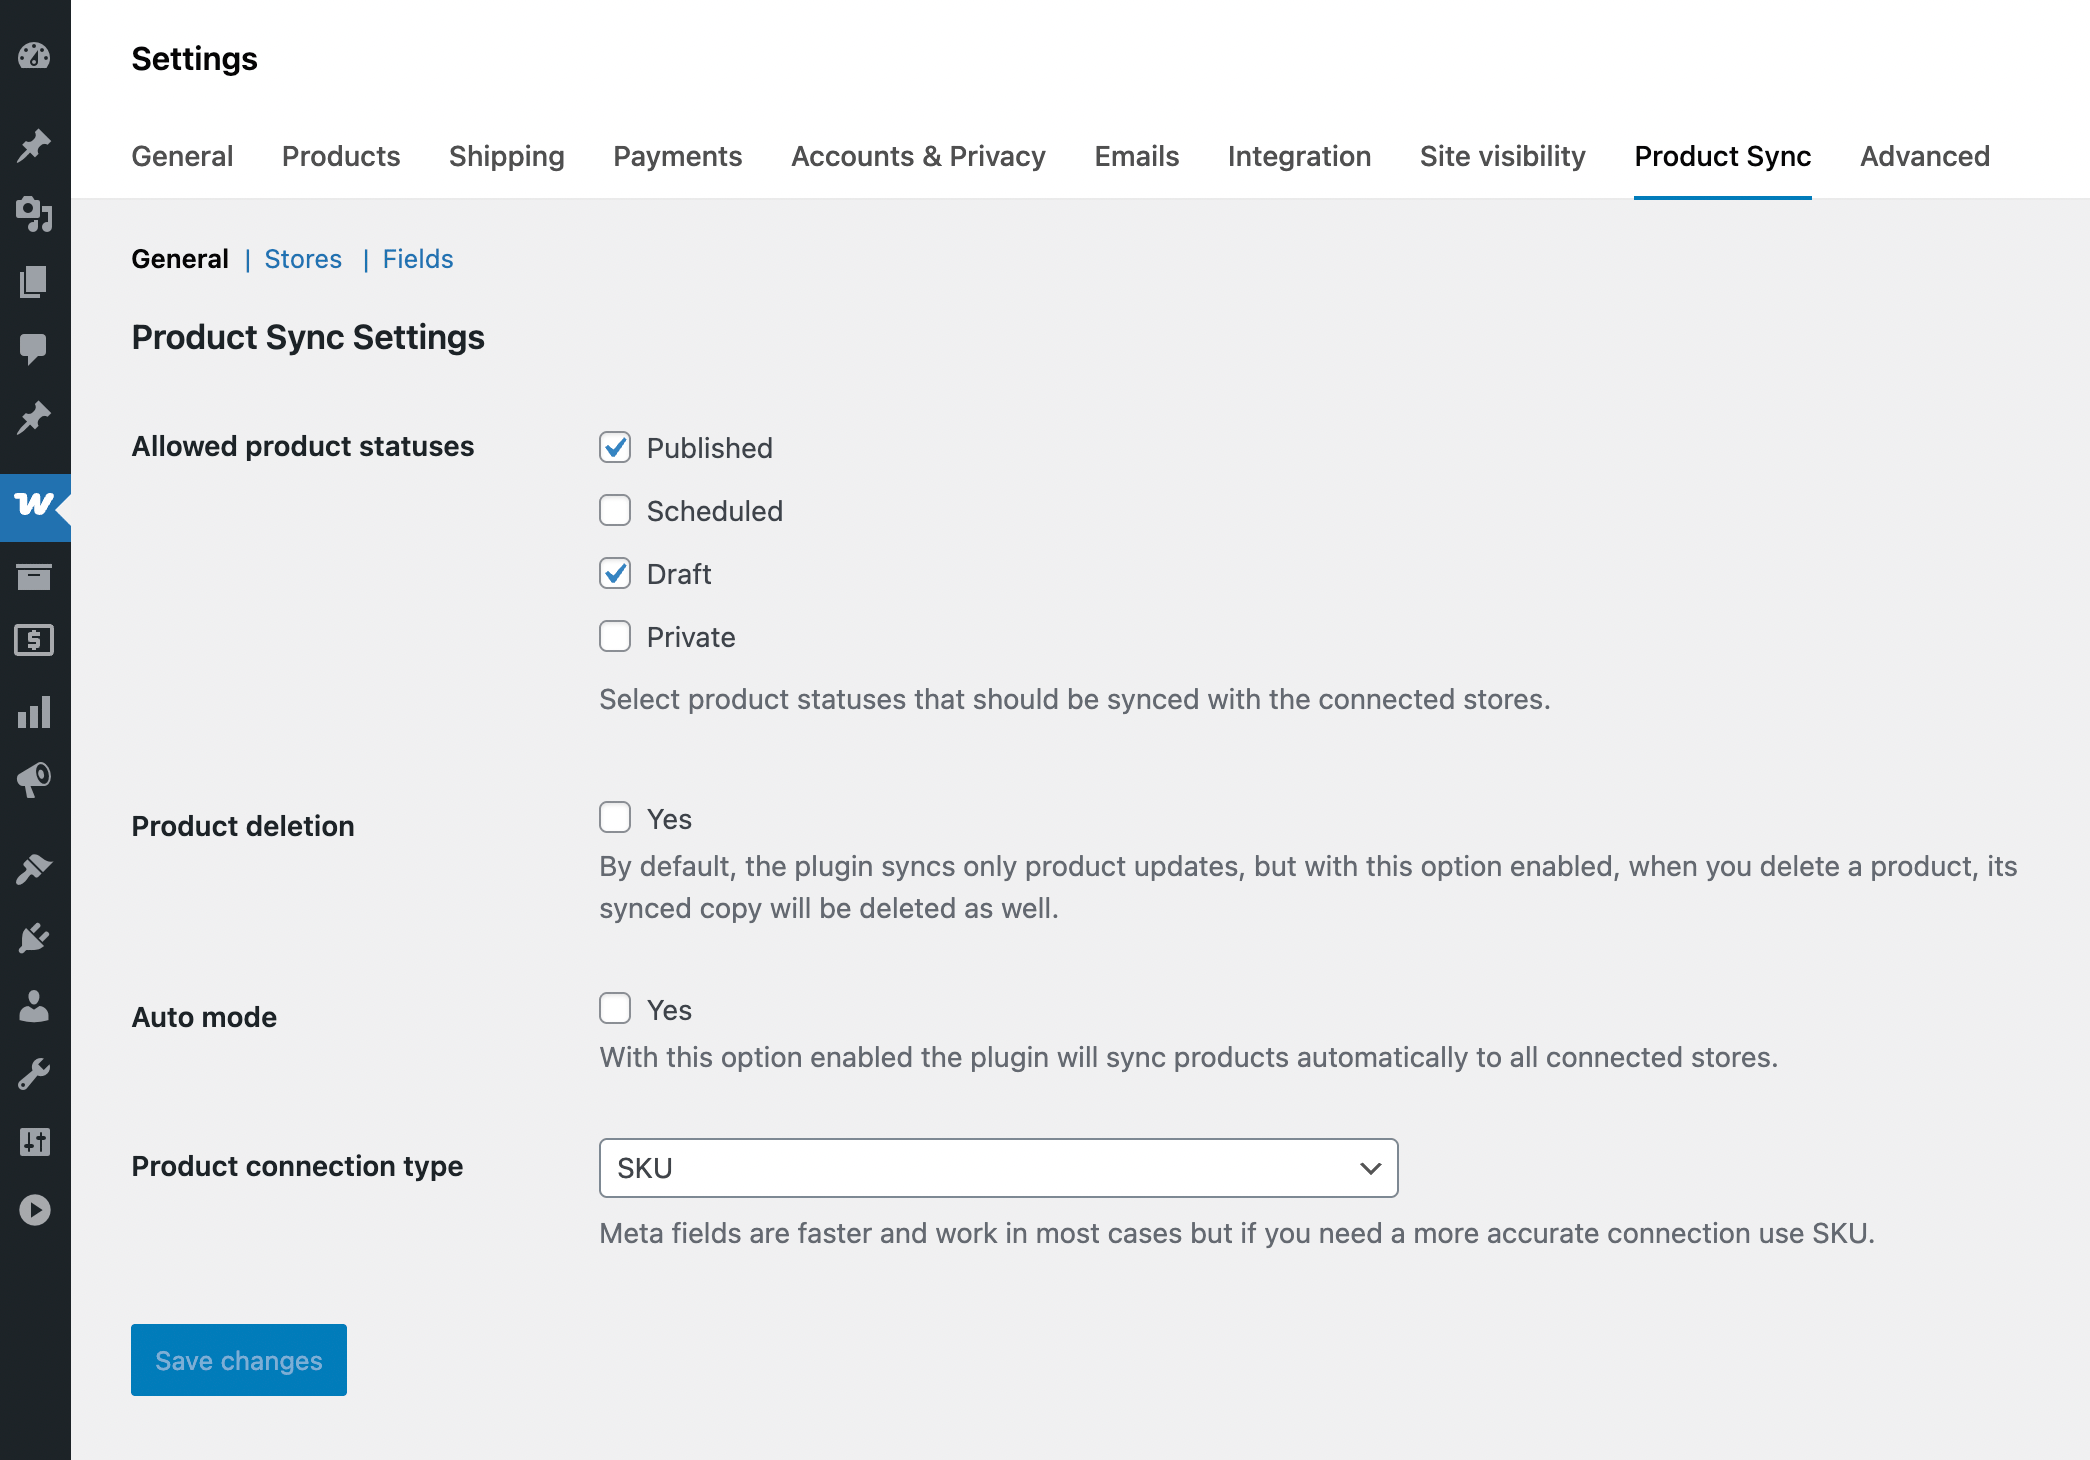
Task: Open the Stores subsection link
Action: [x=303, y=259]
